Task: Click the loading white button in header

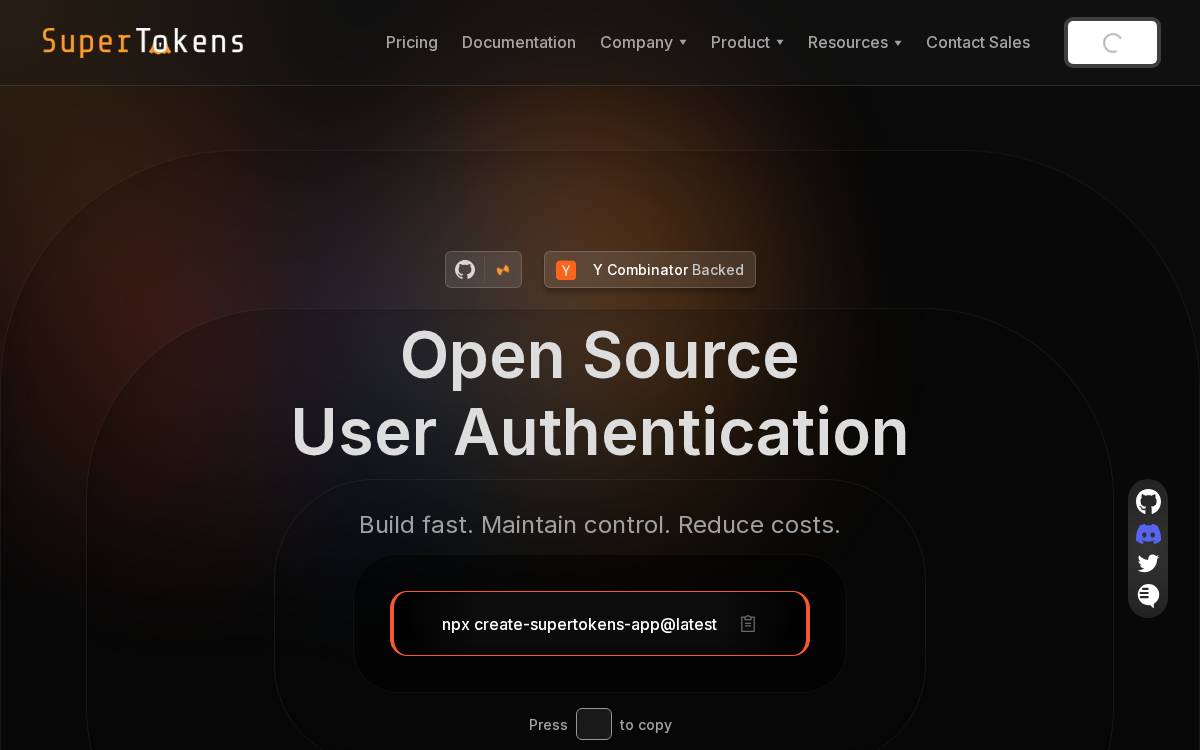Action: (1112, 43)
